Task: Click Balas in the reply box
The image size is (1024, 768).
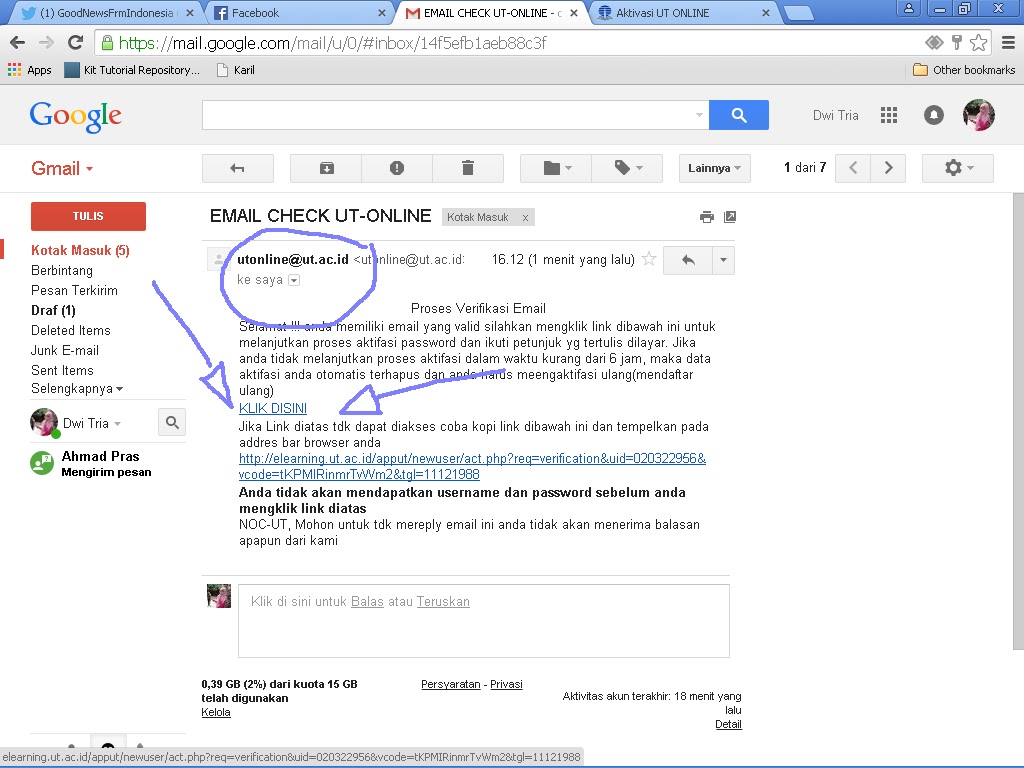Action: tap(367, 601)
